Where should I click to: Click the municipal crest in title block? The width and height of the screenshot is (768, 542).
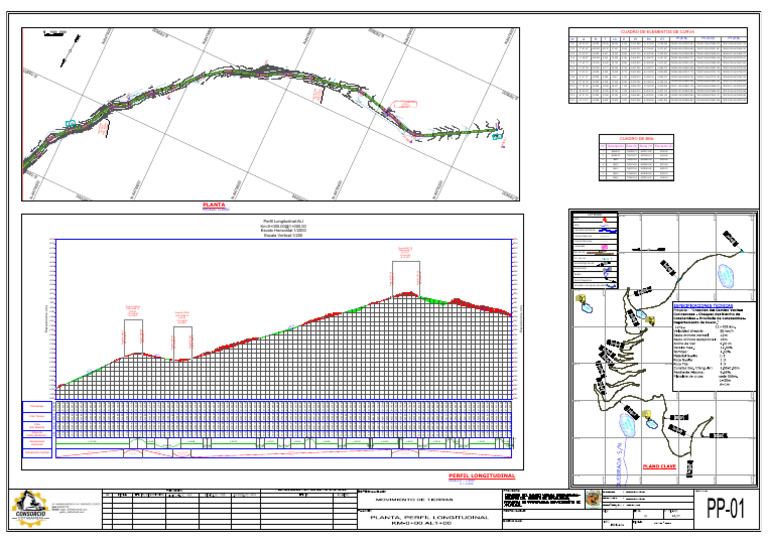click(593, 499)
